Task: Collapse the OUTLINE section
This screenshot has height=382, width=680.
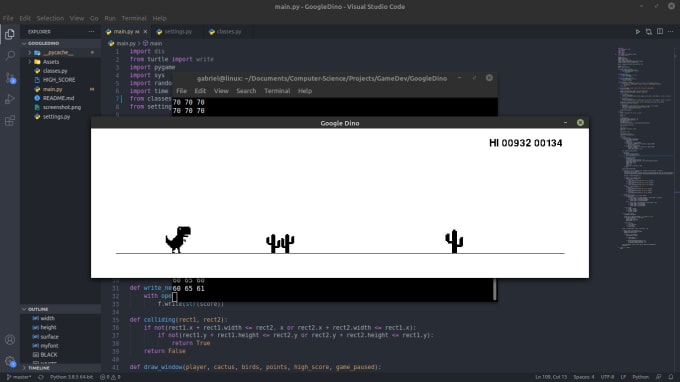Action: [61, 309]
